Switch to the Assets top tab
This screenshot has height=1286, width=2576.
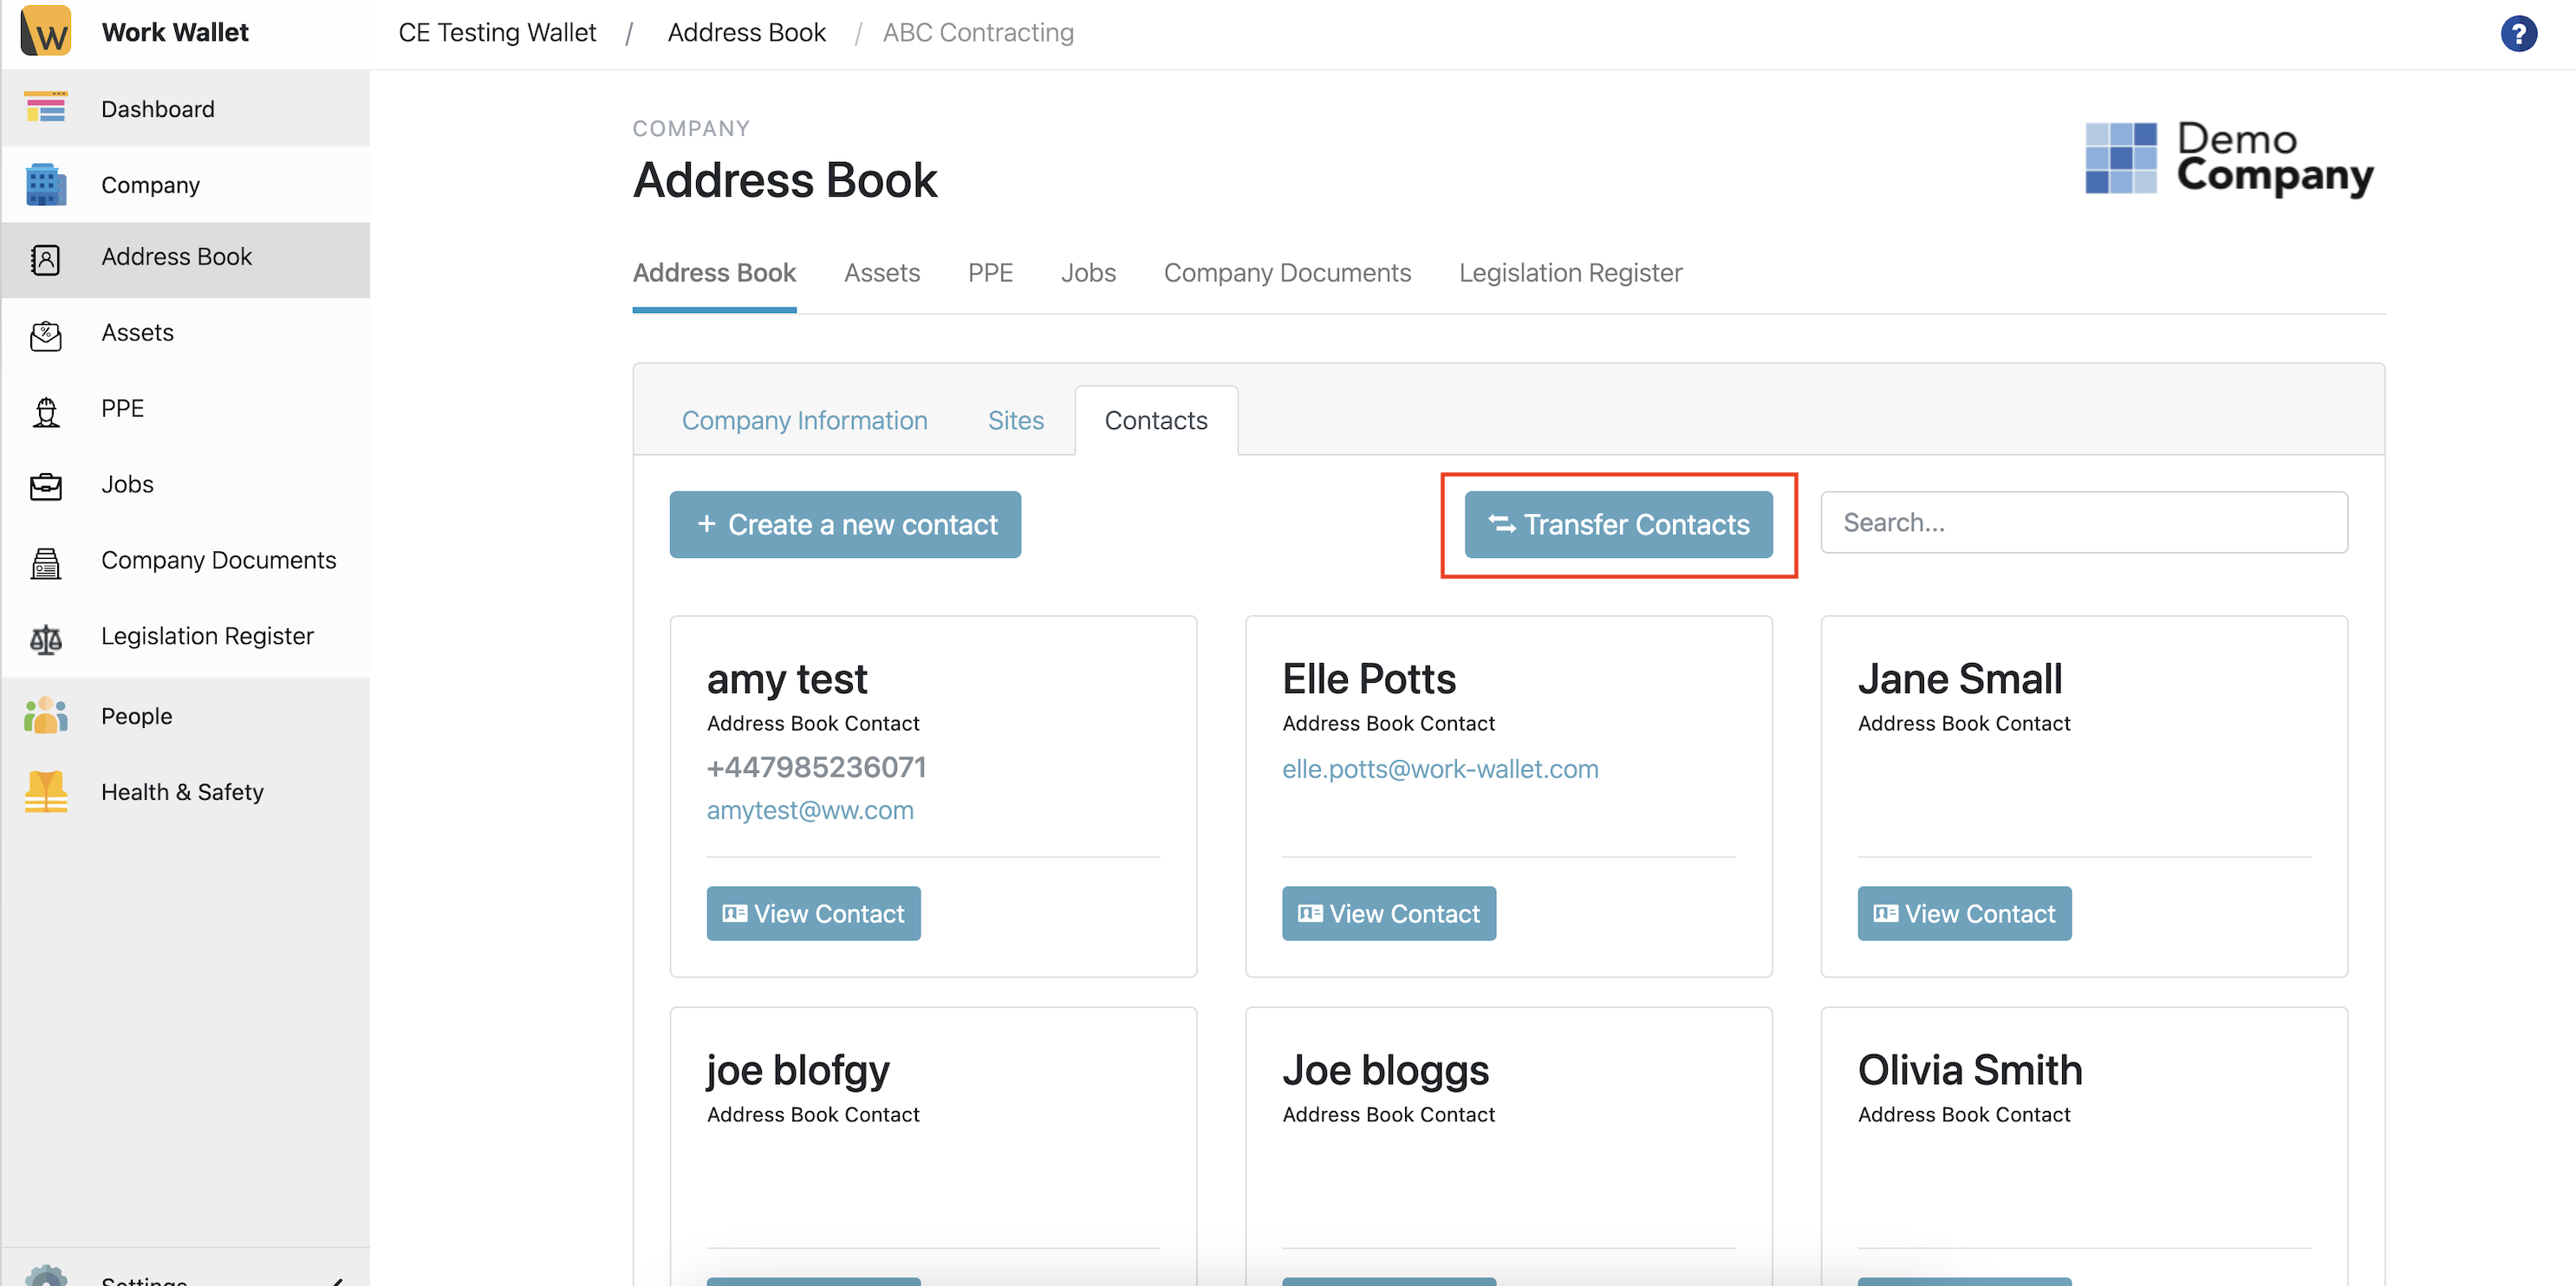coord(881,273)
